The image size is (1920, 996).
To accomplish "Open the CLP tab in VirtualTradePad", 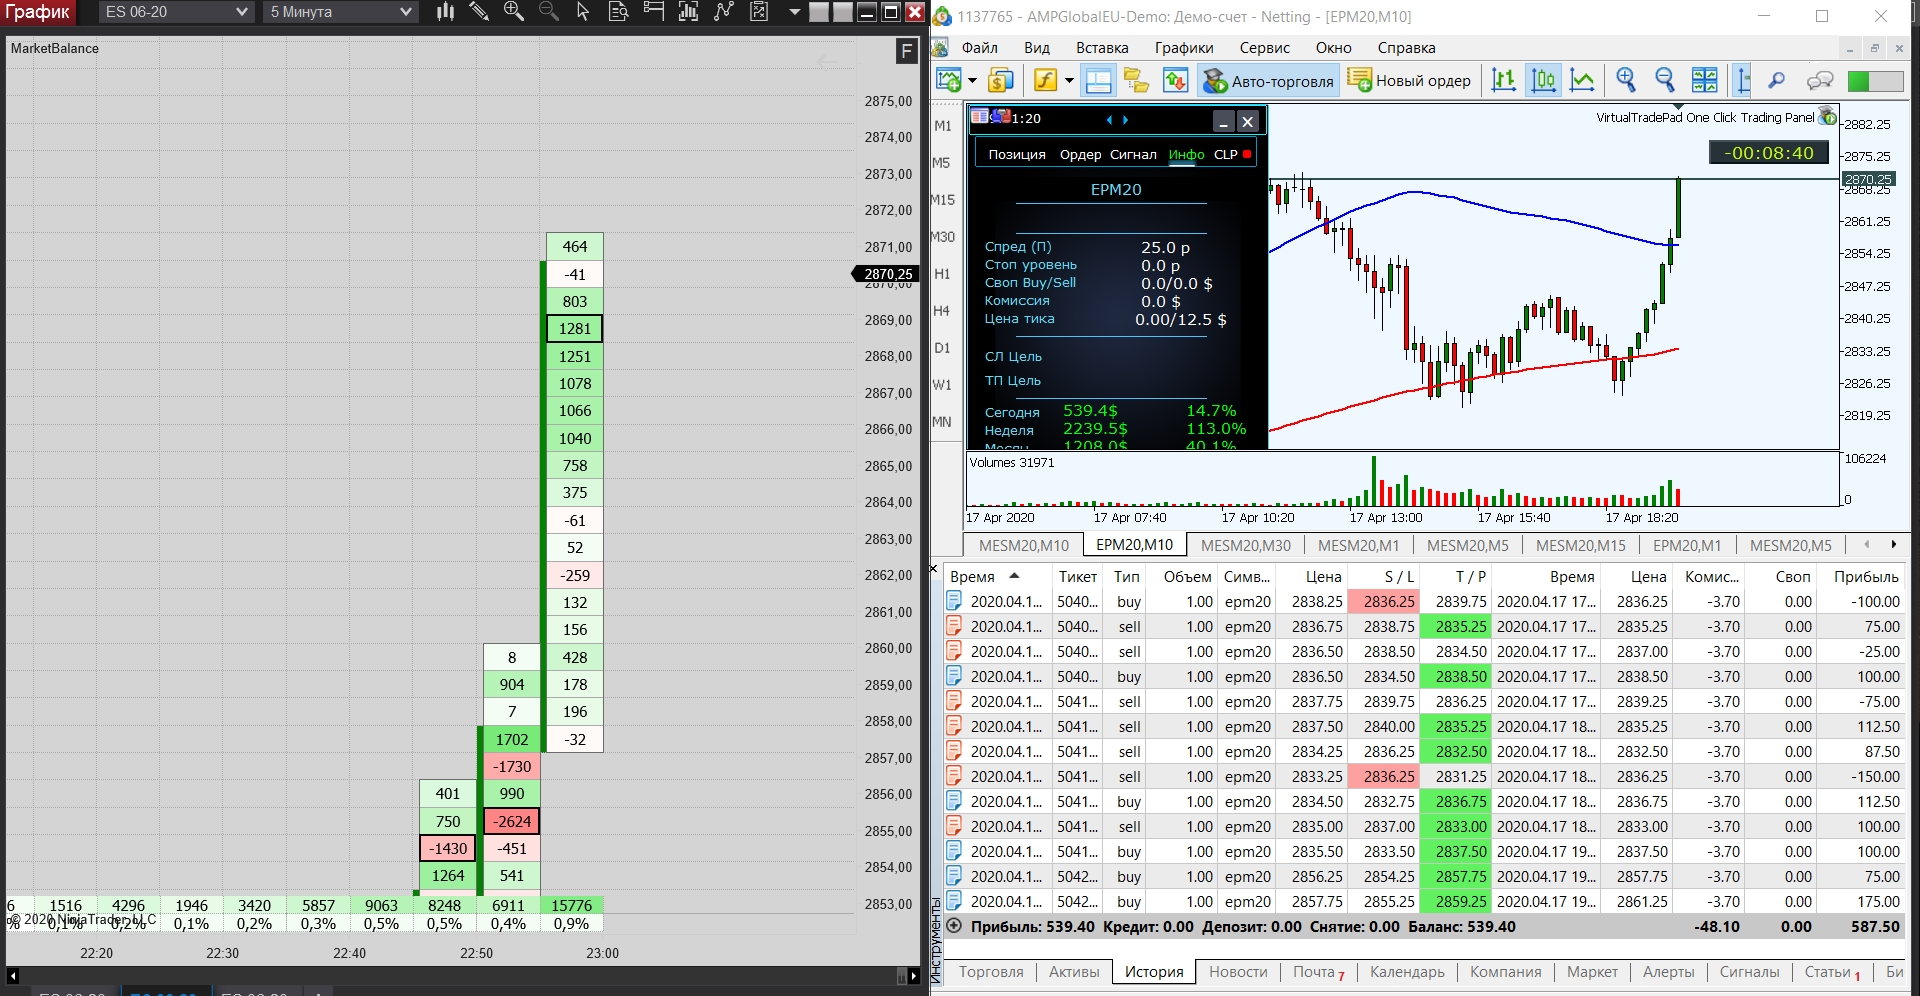I will [1226, 154].
